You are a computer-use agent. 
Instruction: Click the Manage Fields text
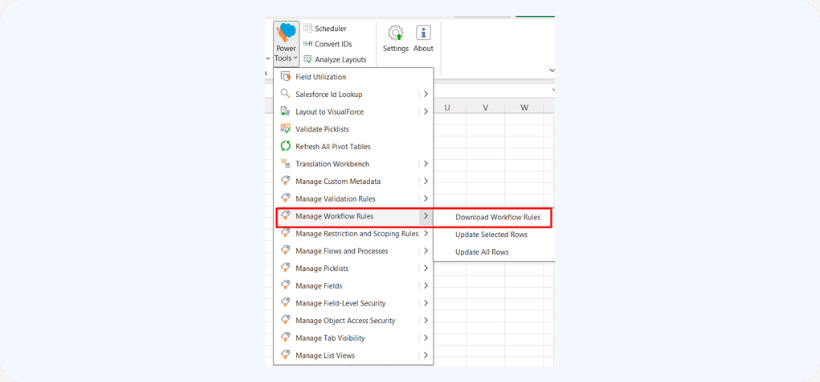tap(319, 286)
